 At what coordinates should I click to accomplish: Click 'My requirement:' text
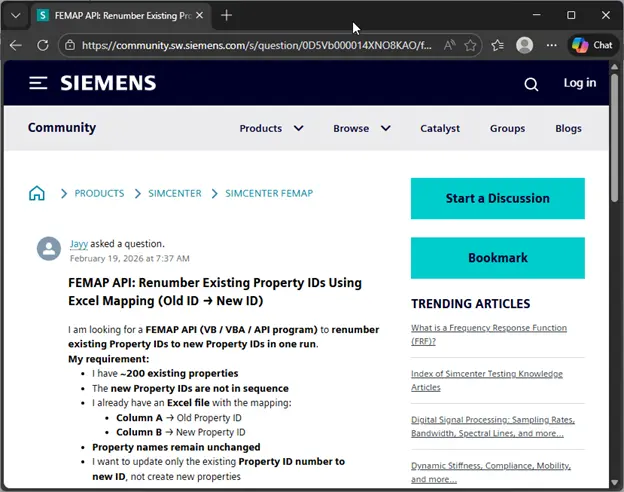[108, 359]
